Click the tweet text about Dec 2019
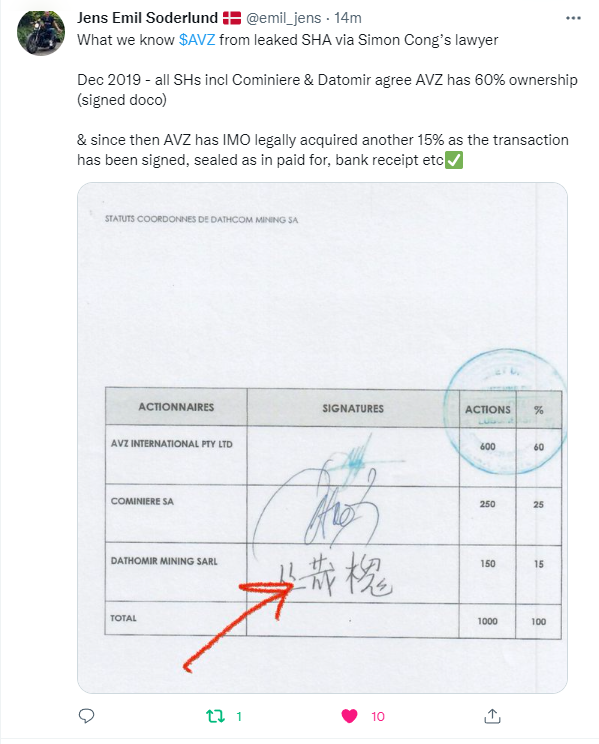The width and height of the screenshot is (599, 744). pos(327,90)
